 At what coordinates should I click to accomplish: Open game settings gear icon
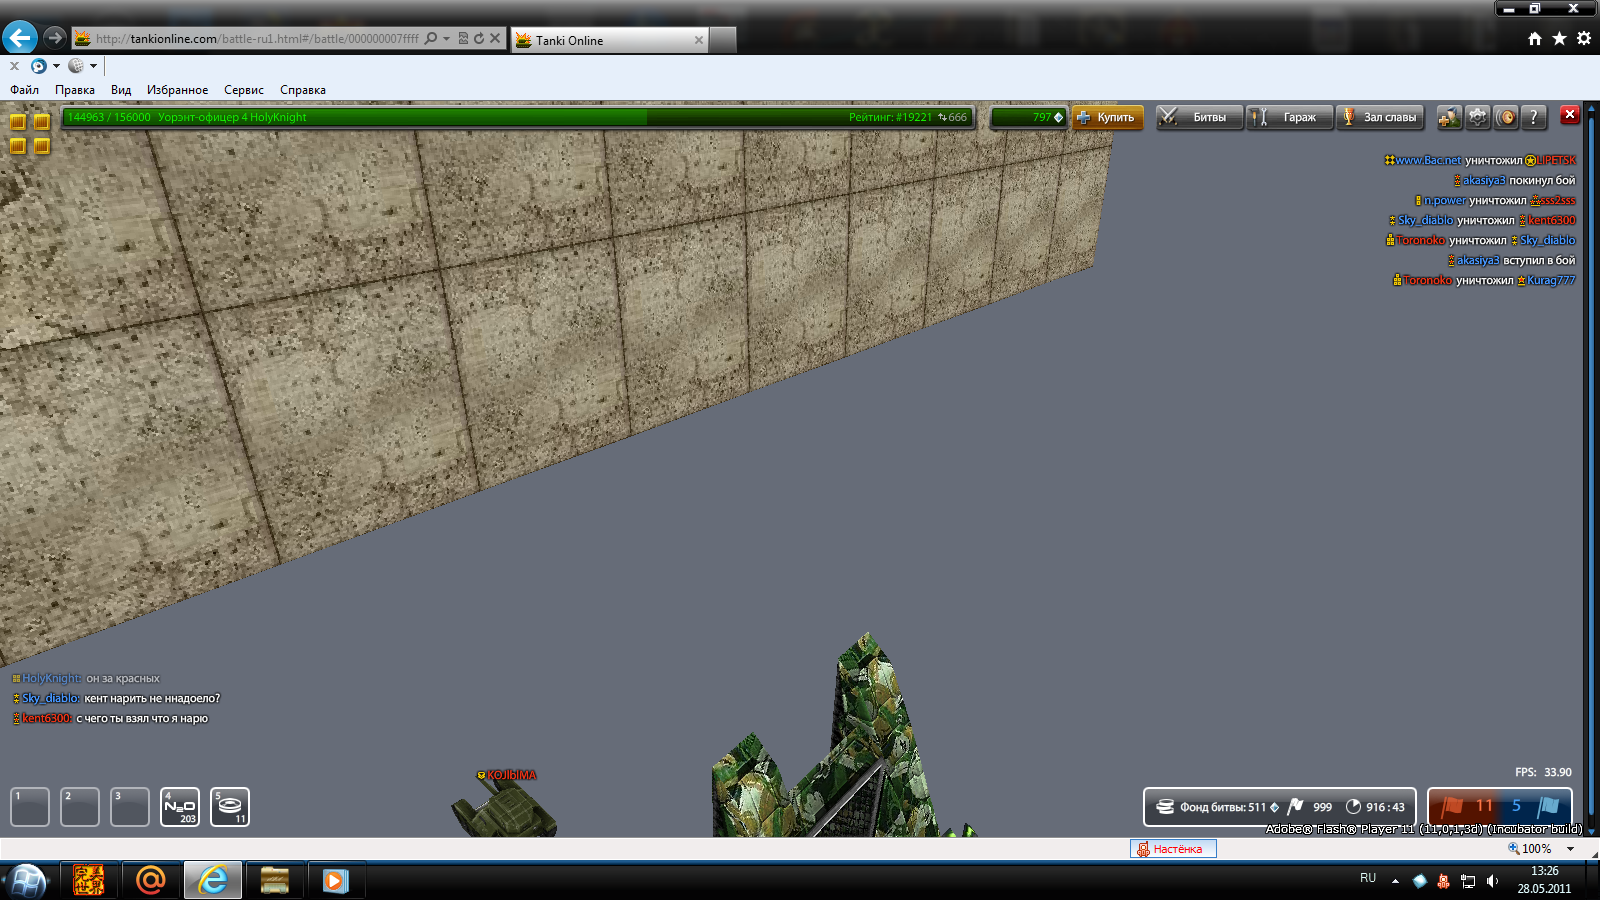(x=1478, y=117)
